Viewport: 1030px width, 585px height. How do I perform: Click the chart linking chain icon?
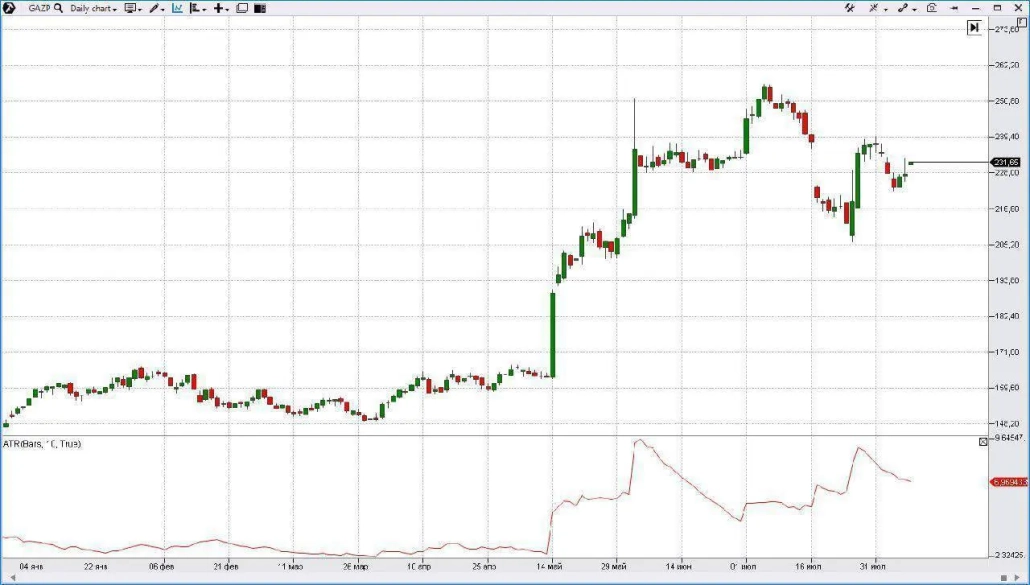click(x=905, y=8)
